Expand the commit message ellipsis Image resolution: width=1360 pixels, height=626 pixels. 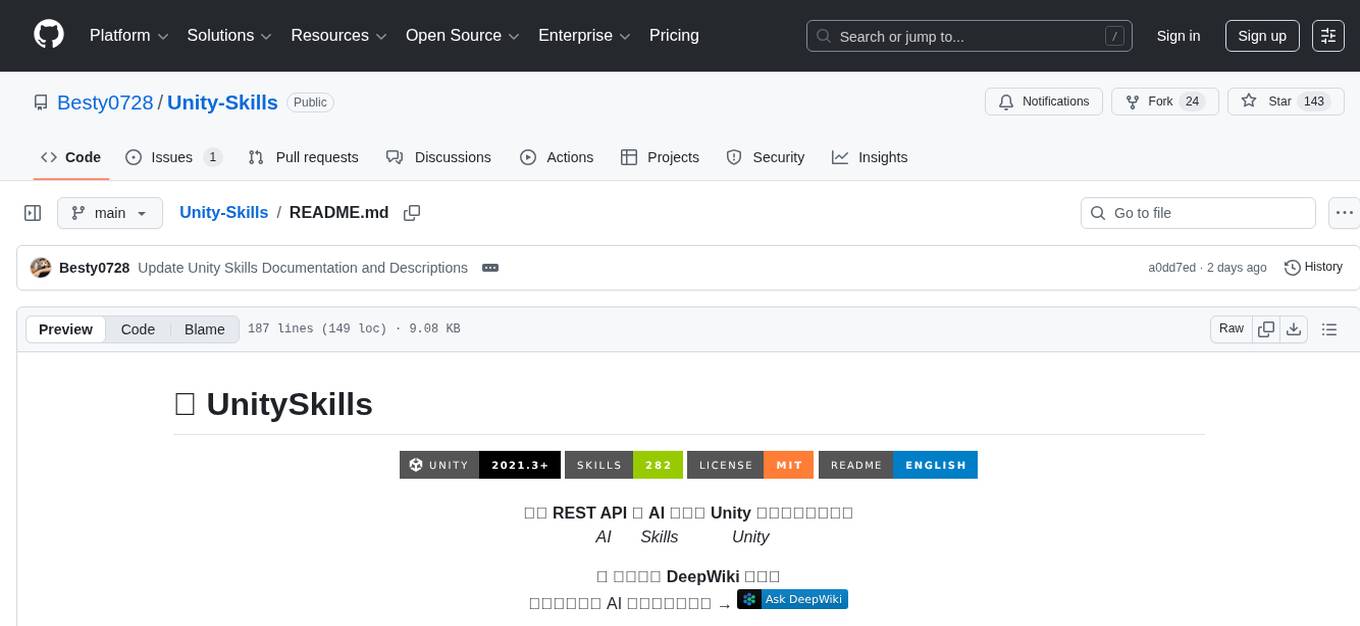coord(490,268)
